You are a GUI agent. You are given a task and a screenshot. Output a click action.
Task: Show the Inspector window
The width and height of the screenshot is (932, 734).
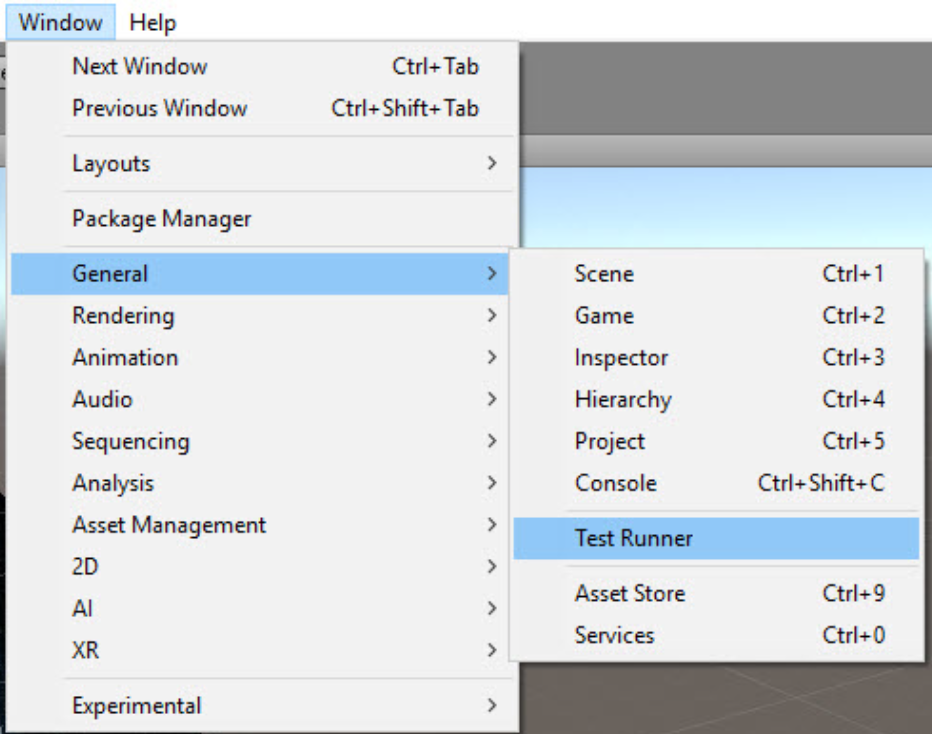tap(621, 358)
